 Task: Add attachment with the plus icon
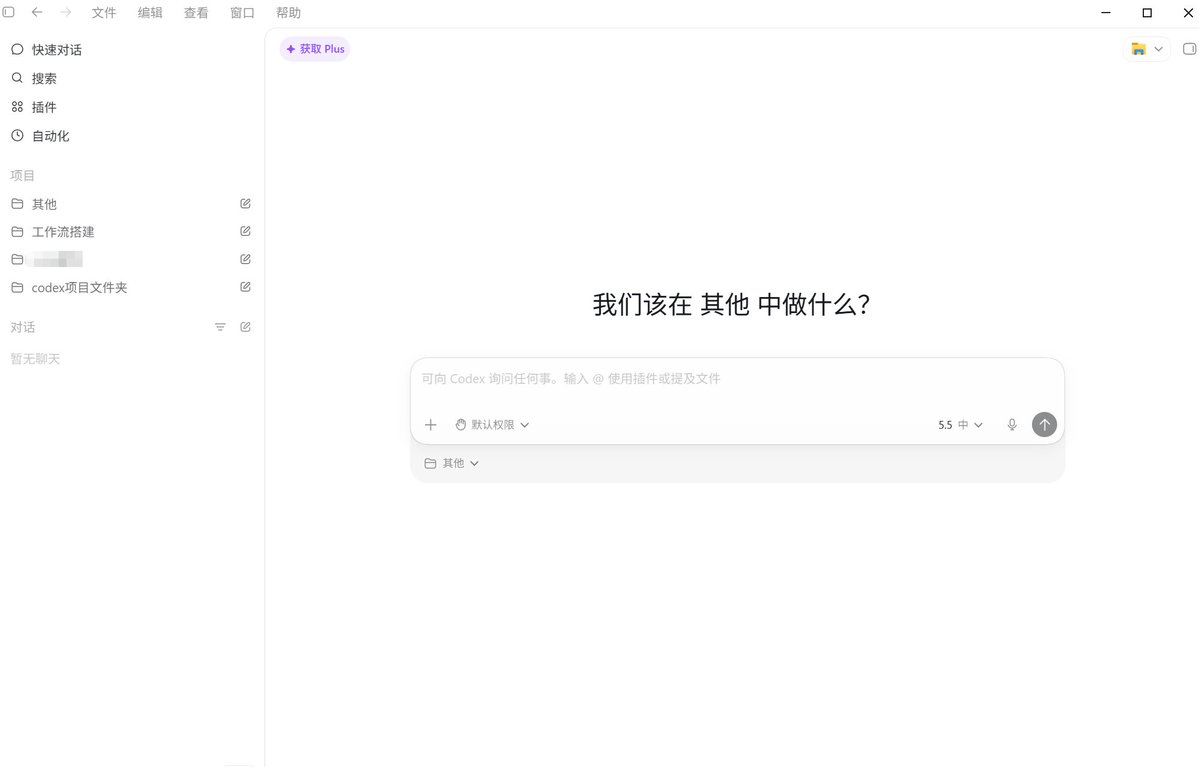[x=431, y=424]
